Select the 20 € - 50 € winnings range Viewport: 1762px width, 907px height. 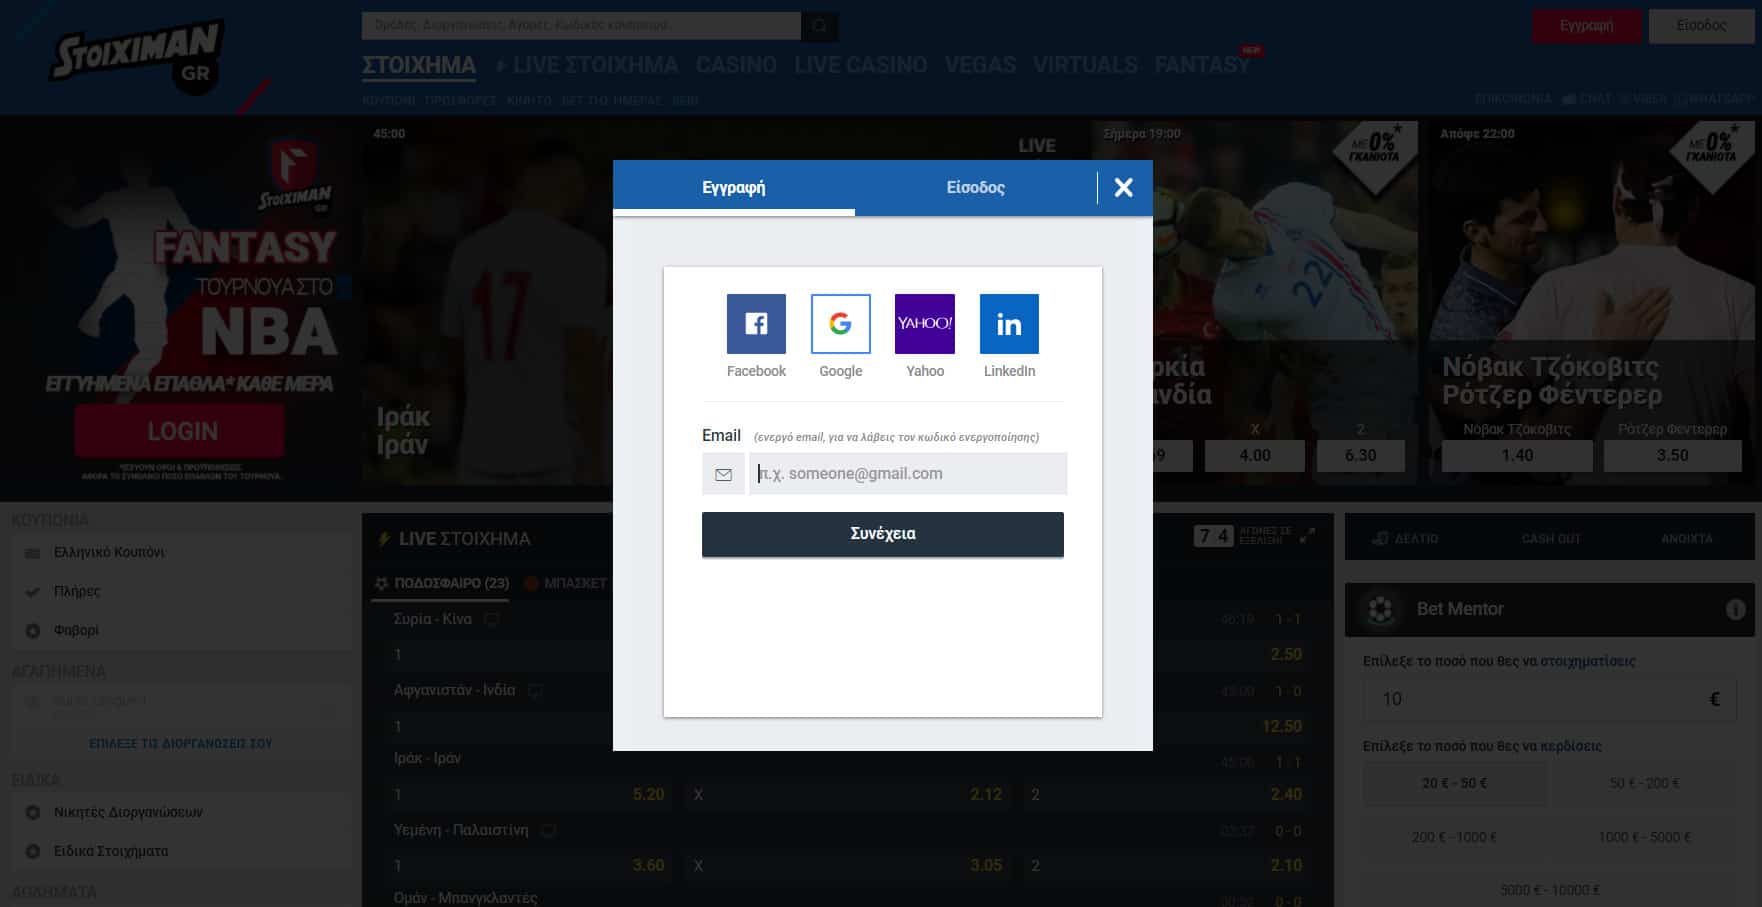[1454, 784]
